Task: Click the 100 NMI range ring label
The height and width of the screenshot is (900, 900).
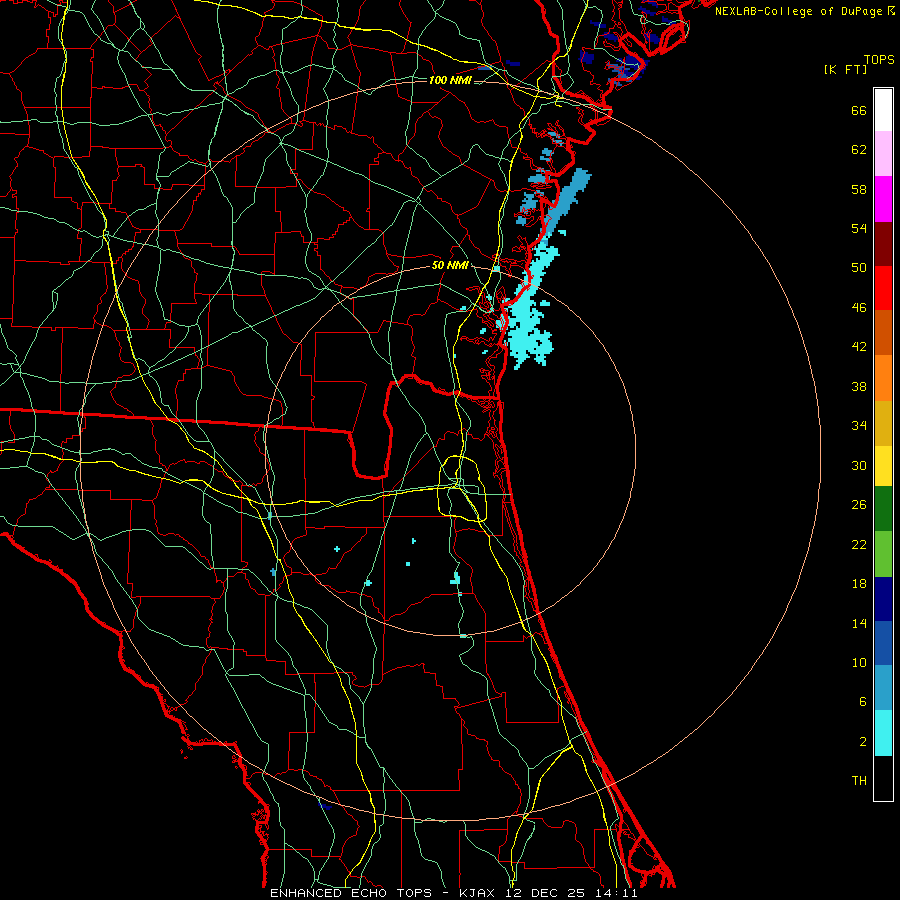Action: 450,80
